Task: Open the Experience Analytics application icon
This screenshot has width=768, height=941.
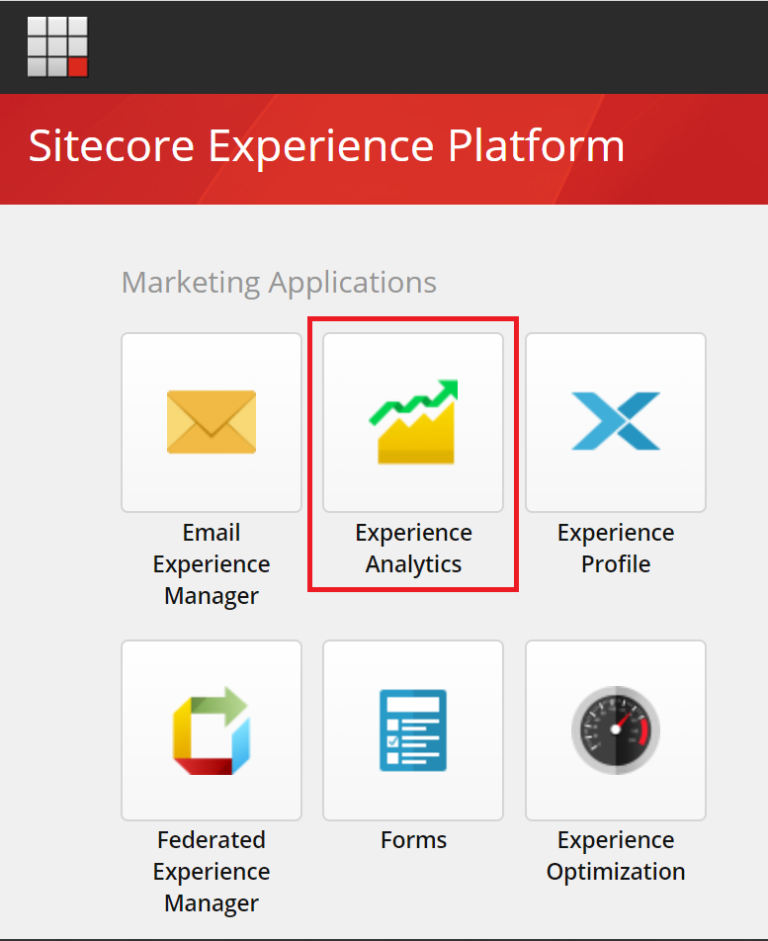Action: click(413, 422)
